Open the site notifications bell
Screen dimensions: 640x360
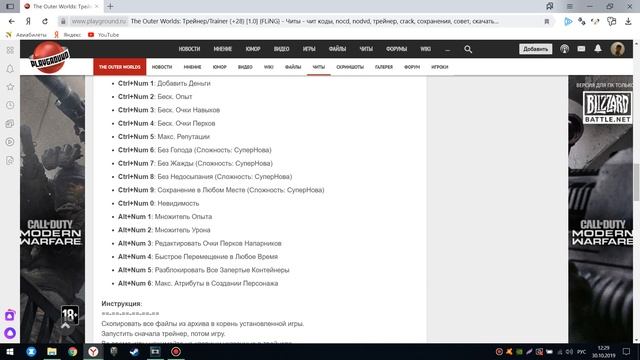click(598, 49)
